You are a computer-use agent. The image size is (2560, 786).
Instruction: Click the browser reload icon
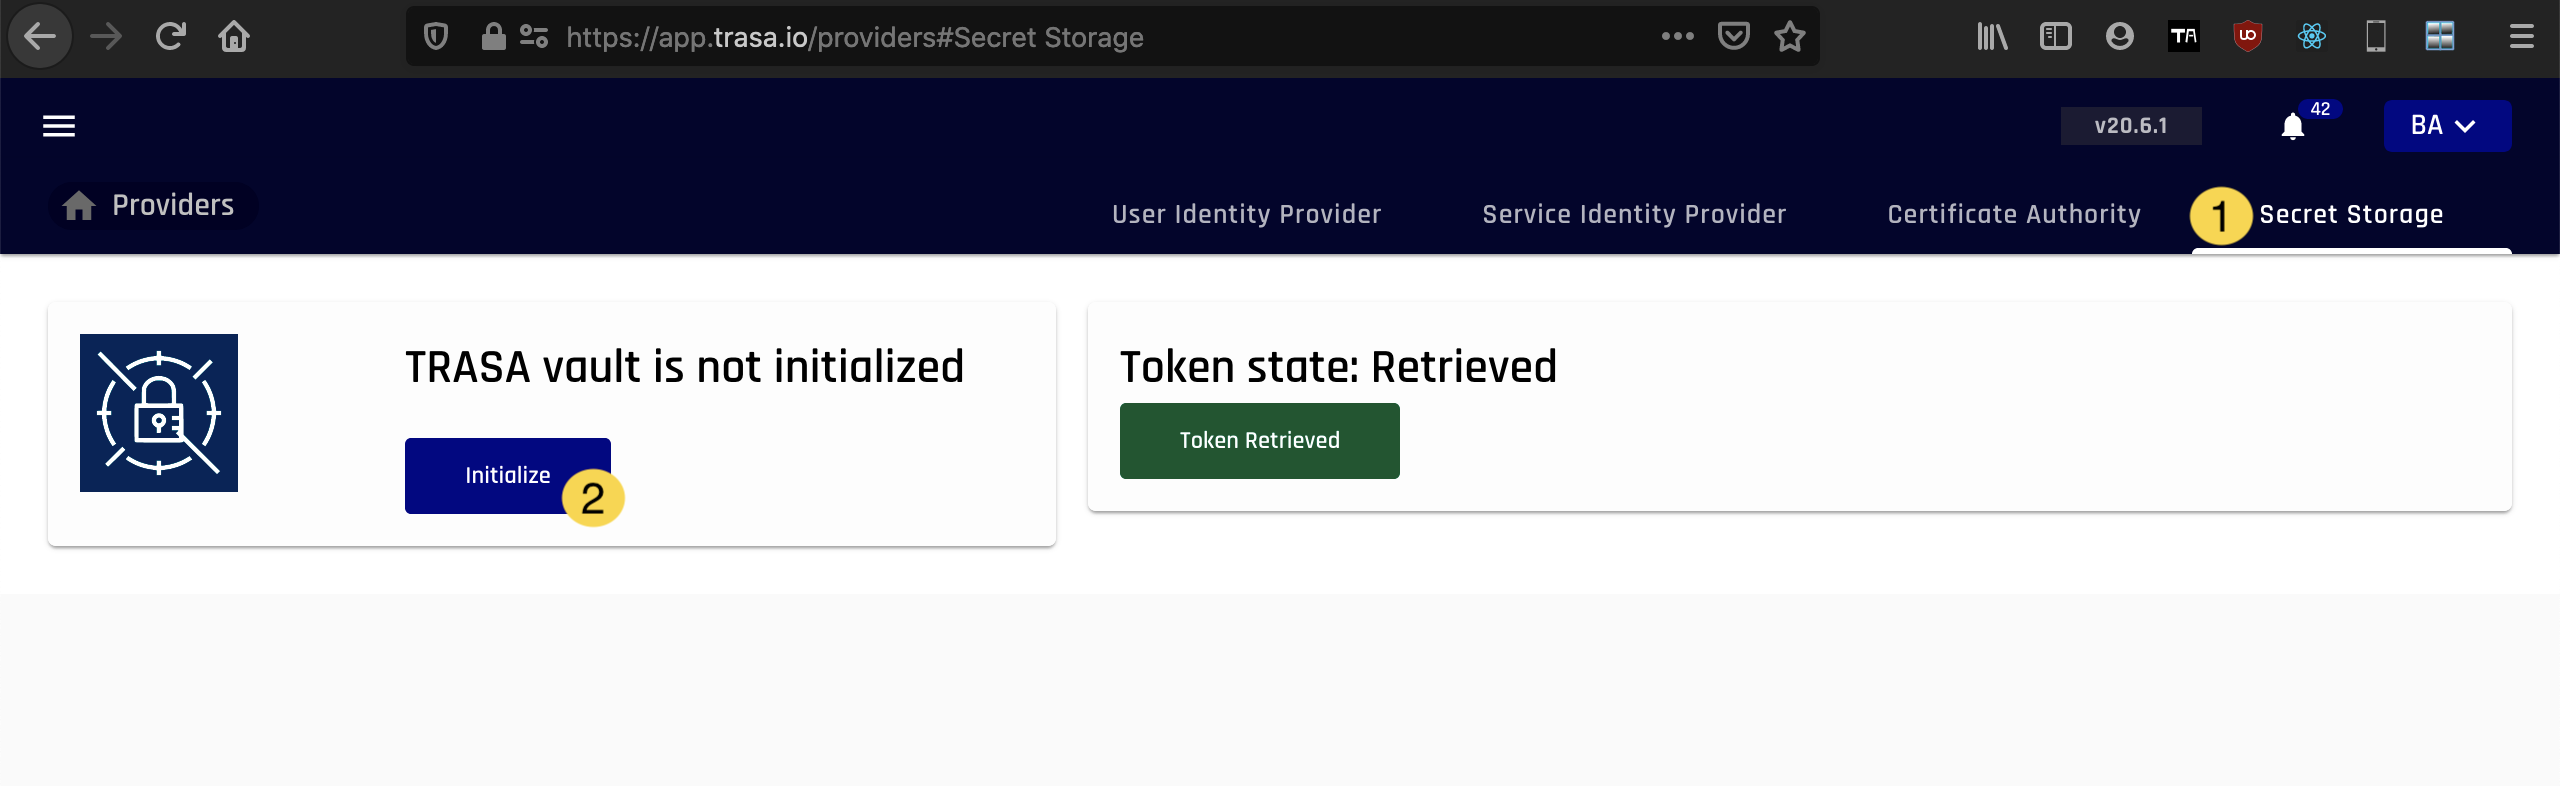coord(171,37)
